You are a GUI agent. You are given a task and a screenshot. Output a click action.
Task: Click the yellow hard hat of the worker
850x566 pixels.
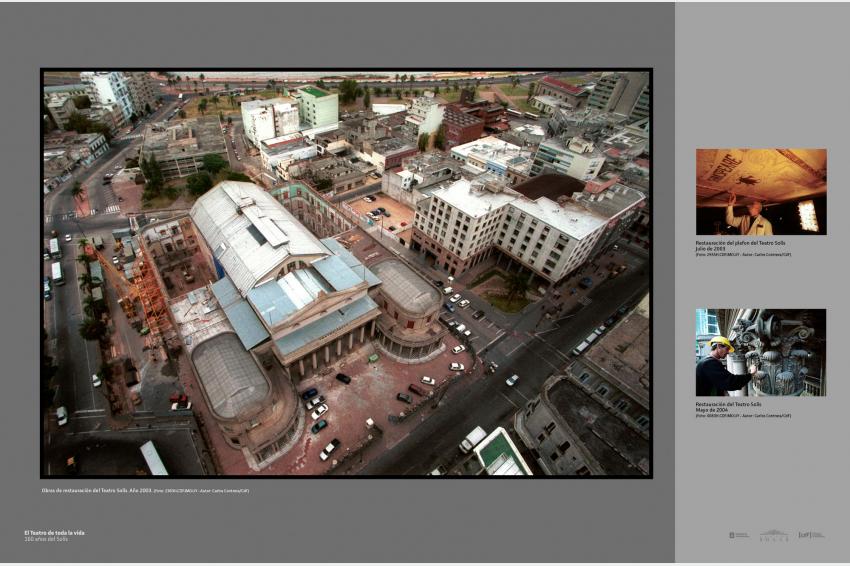pos(720,343)
